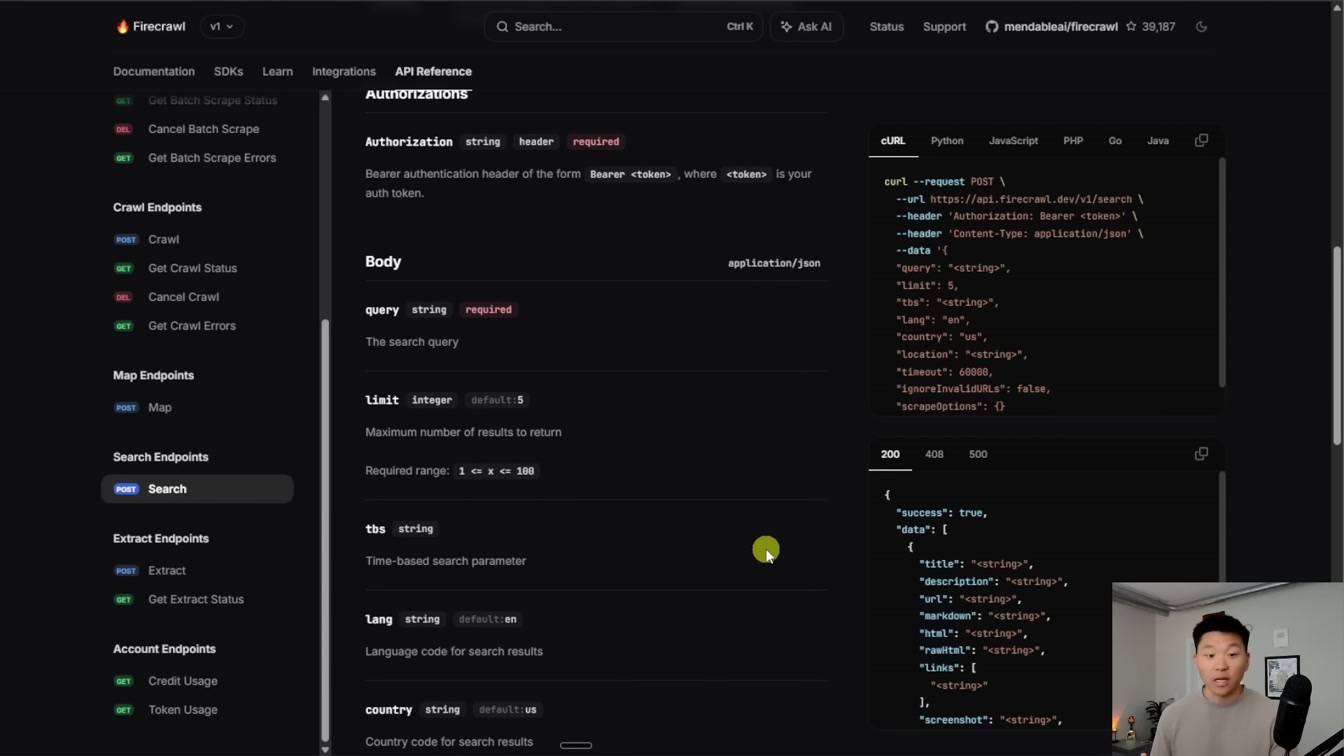
Task: Click the application/json label
Action: pyautogui.click(x=774, y=263)
